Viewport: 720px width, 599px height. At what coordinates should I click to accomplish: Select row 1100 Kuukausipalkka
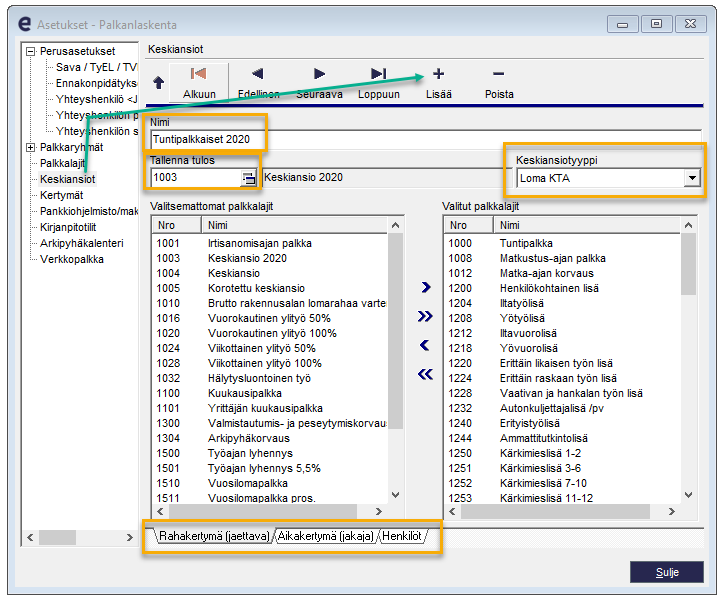point(270,393)
